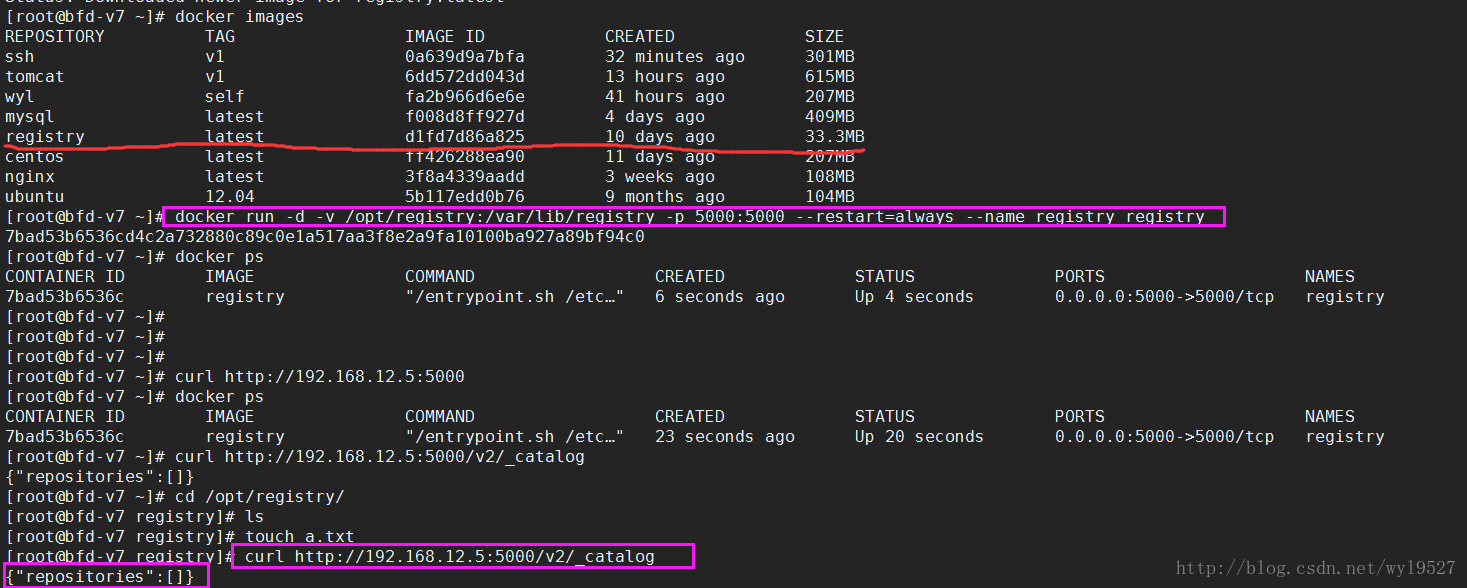Click '23 seconds ago' in docker ps output

tap(725, 436)
